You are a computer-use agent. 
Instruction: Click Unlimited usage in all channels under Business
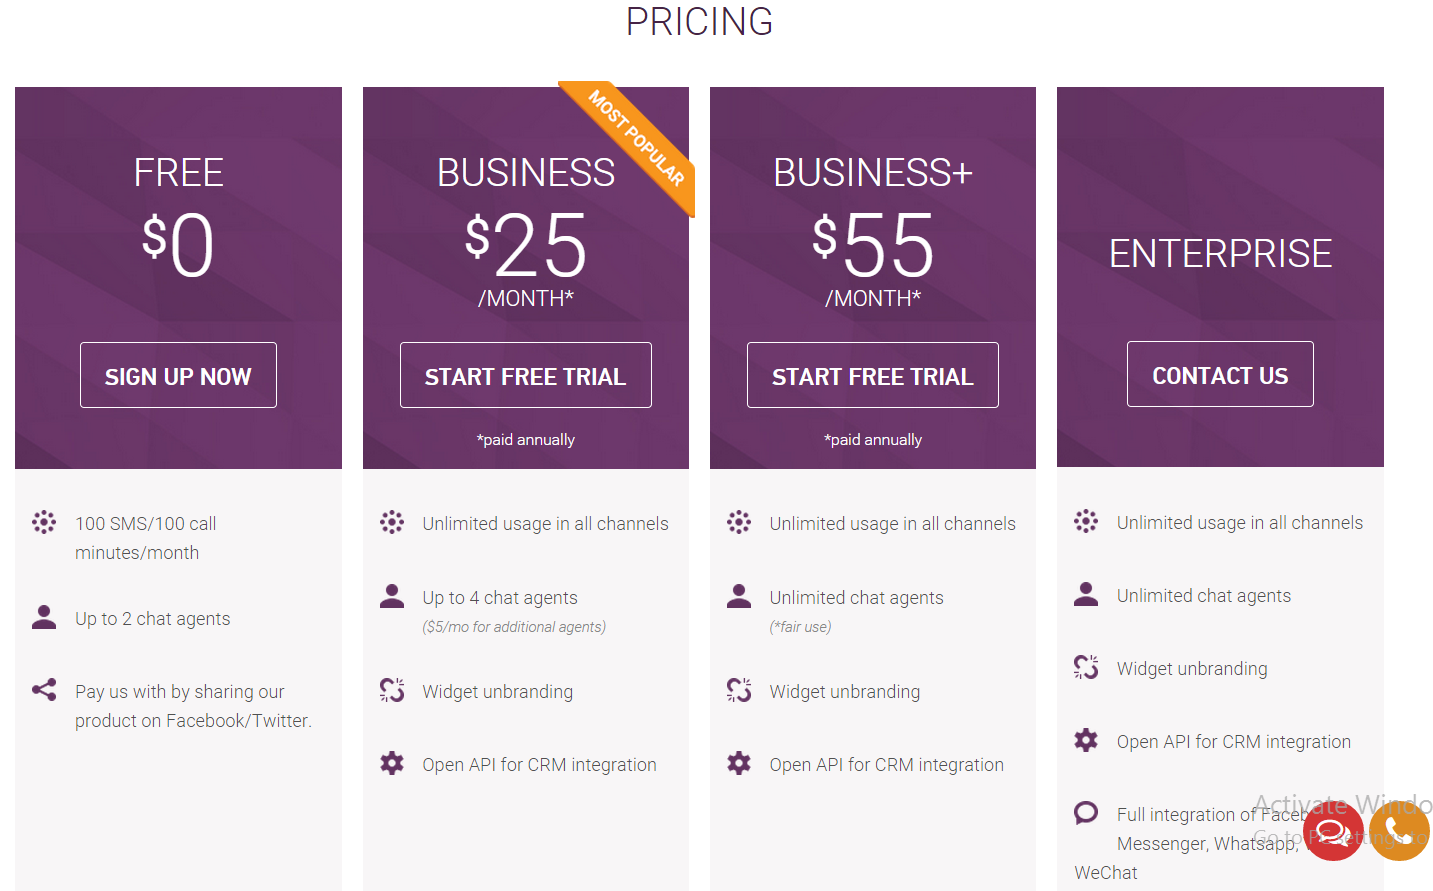point(545,523)
